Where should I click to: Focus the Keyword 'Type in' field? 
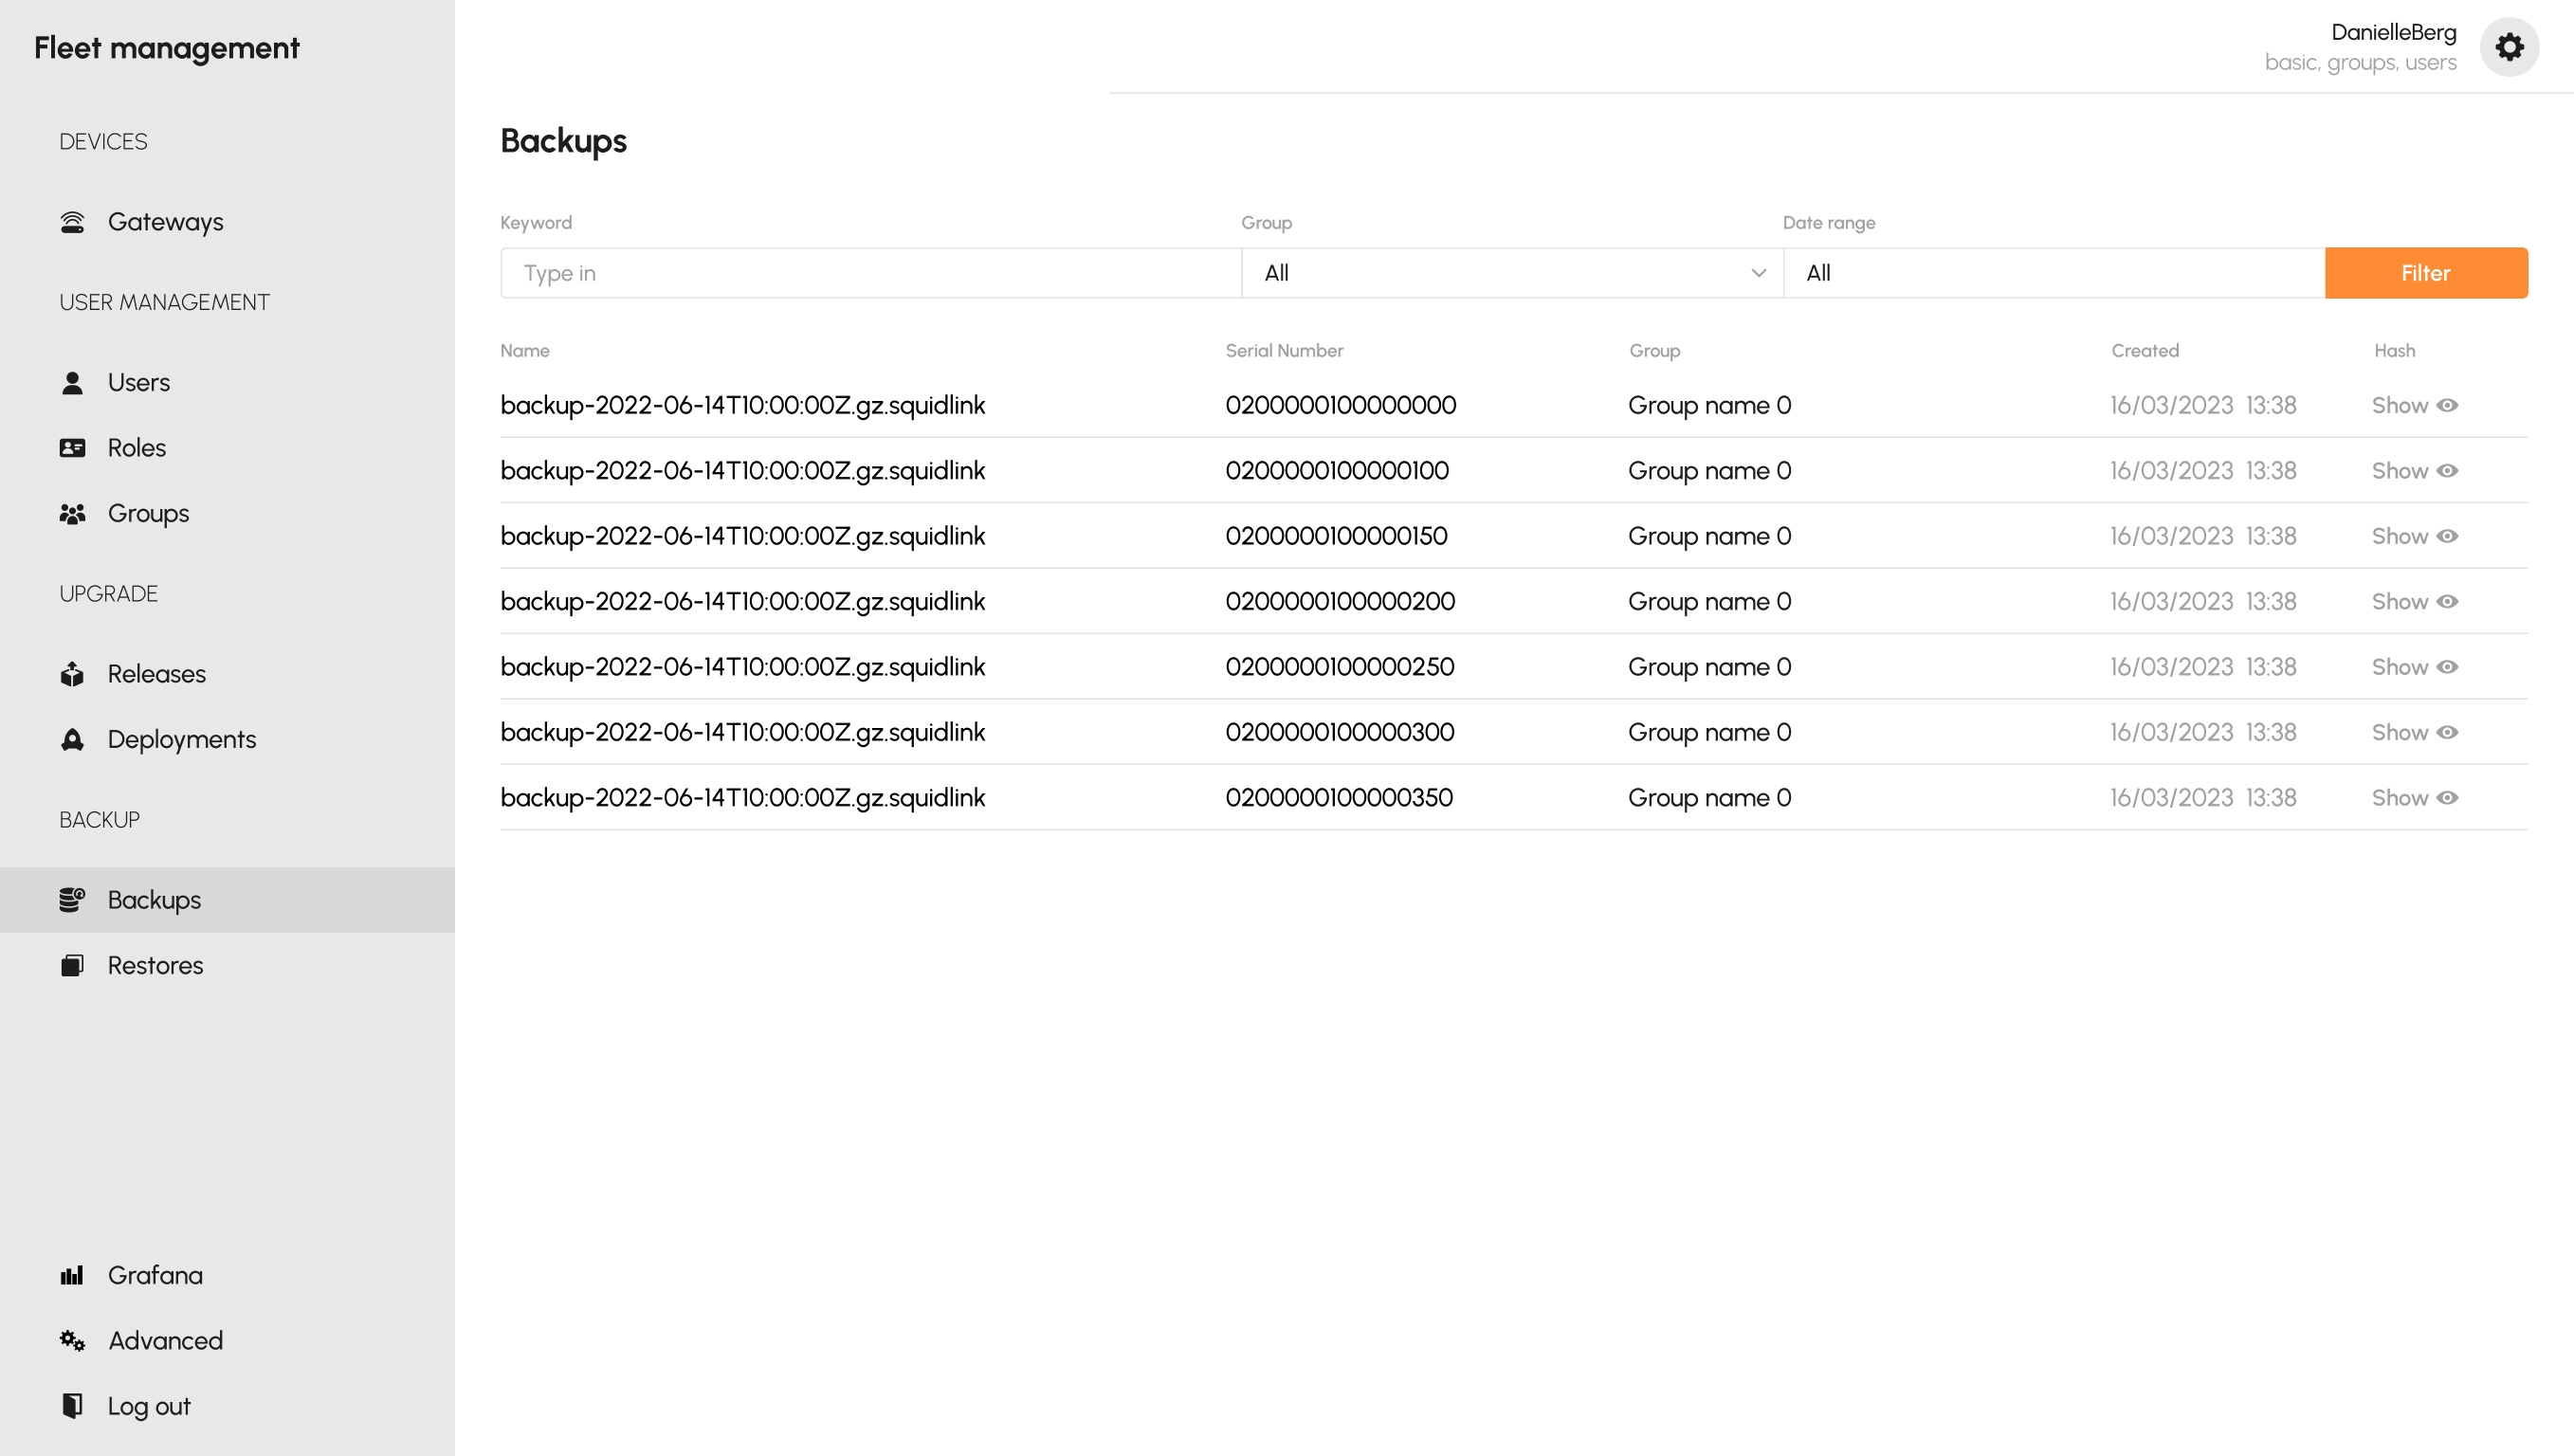870,273
